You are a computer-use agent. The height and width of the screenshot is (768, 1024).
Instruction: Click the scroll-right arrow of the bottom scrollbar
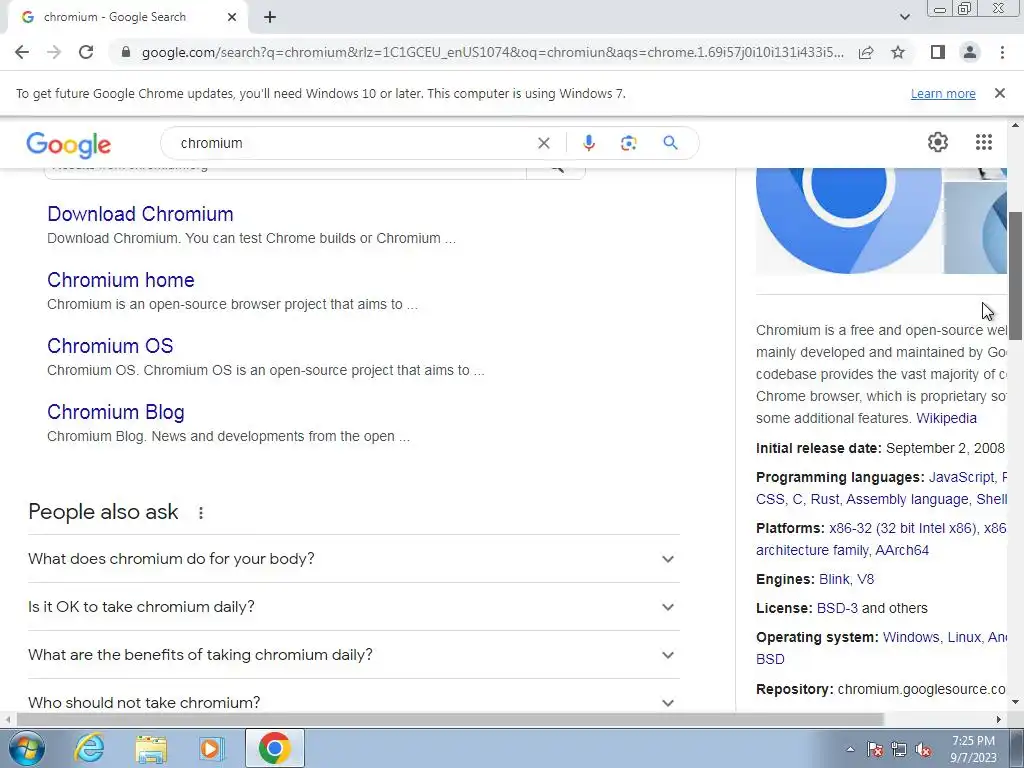pos(999,719)
